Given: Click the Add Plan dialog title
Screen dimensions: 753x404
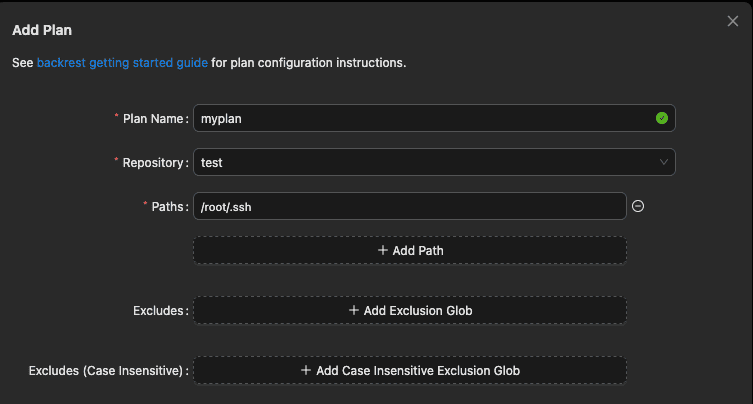Looking at the screenshot, I should click(41, 31).
